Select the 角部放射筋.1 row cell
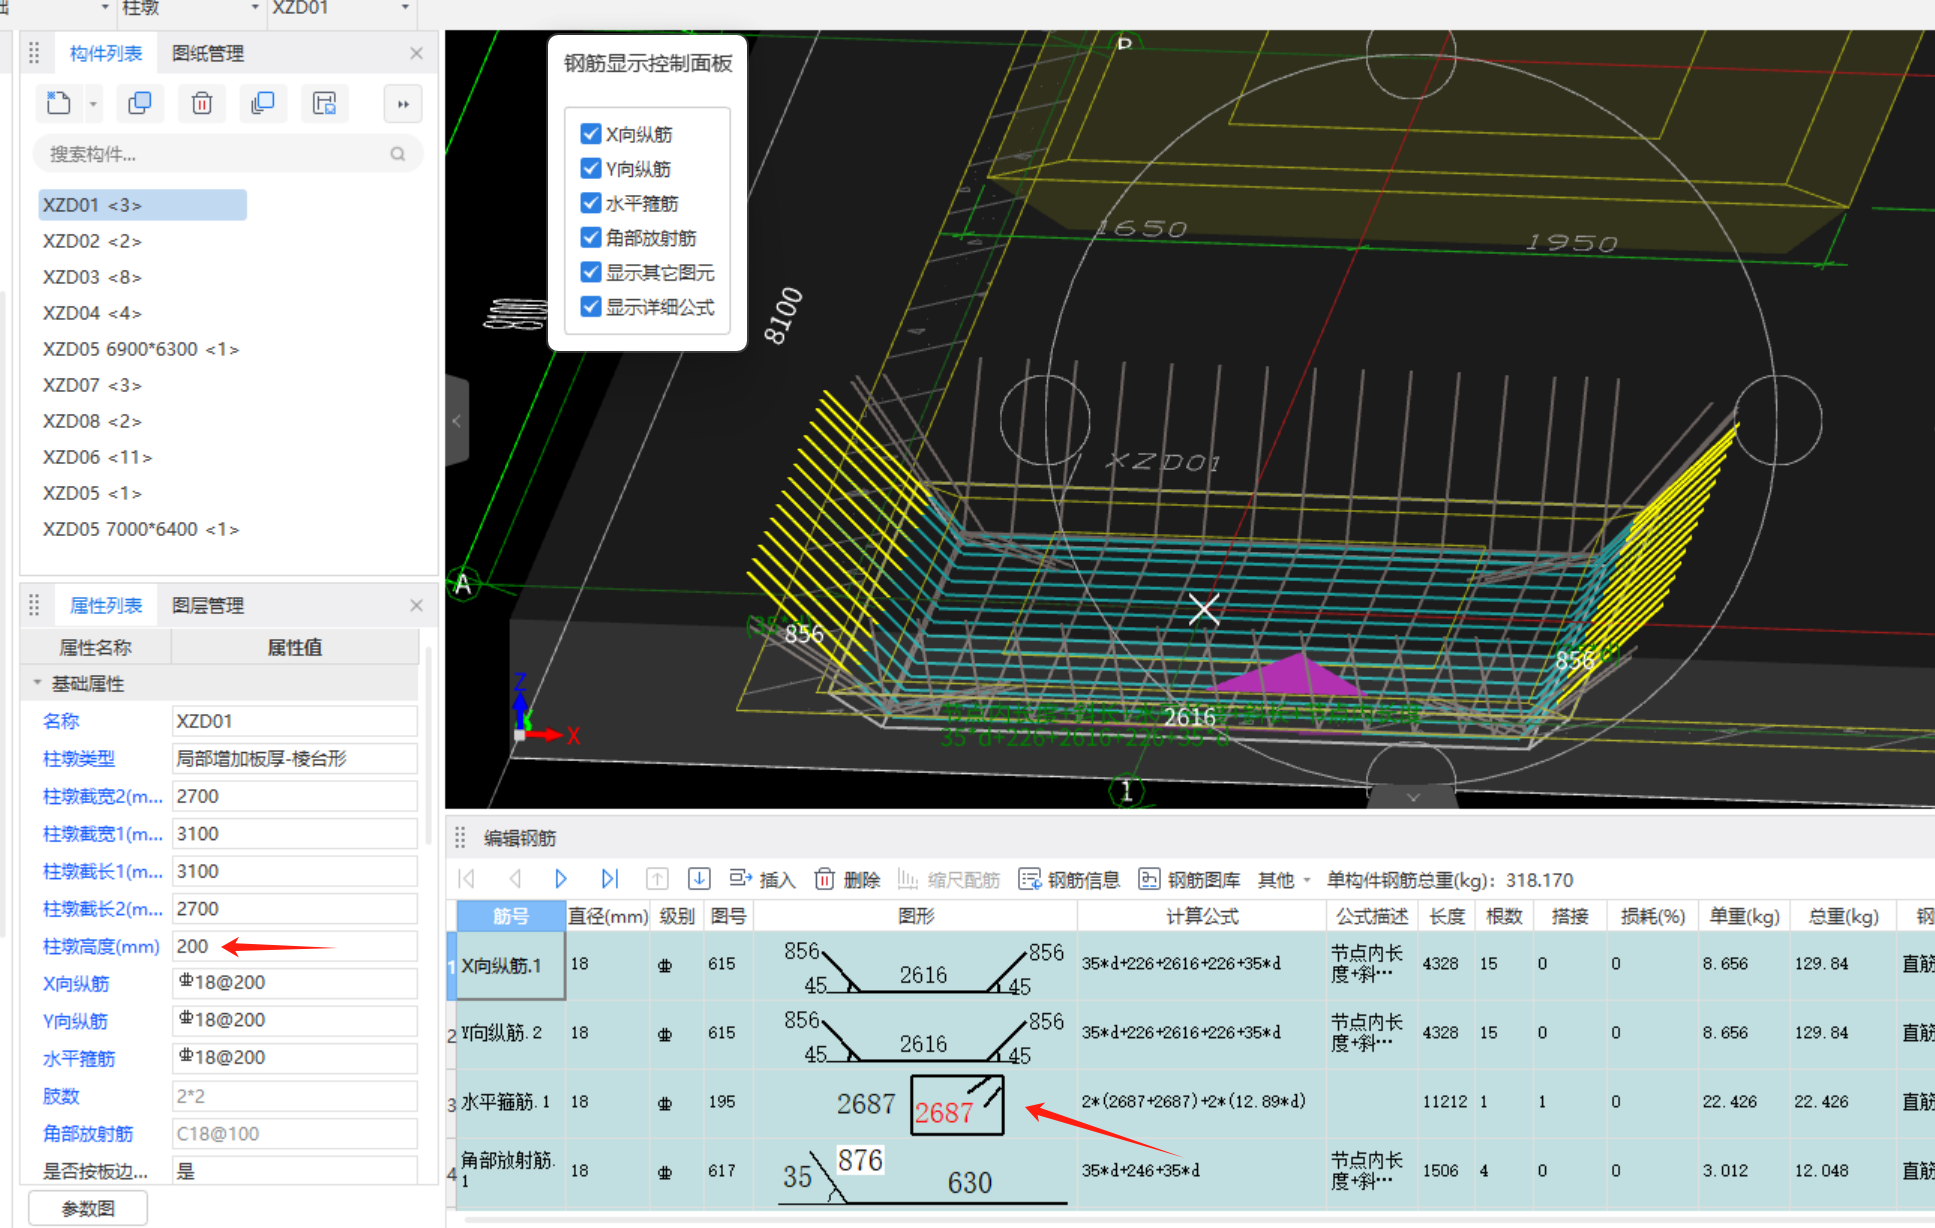The image size is (1935, 1228). (511, 1171)
